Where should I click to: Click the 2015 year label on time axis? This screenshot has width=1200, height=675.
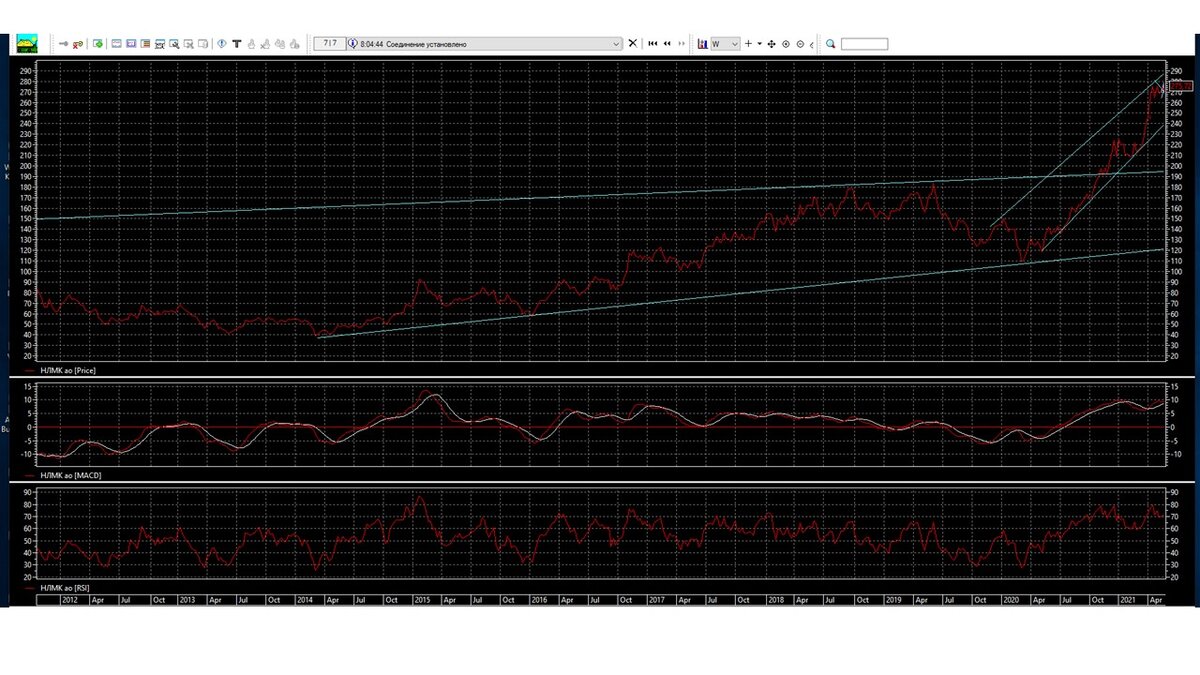[x=422, y=600]
